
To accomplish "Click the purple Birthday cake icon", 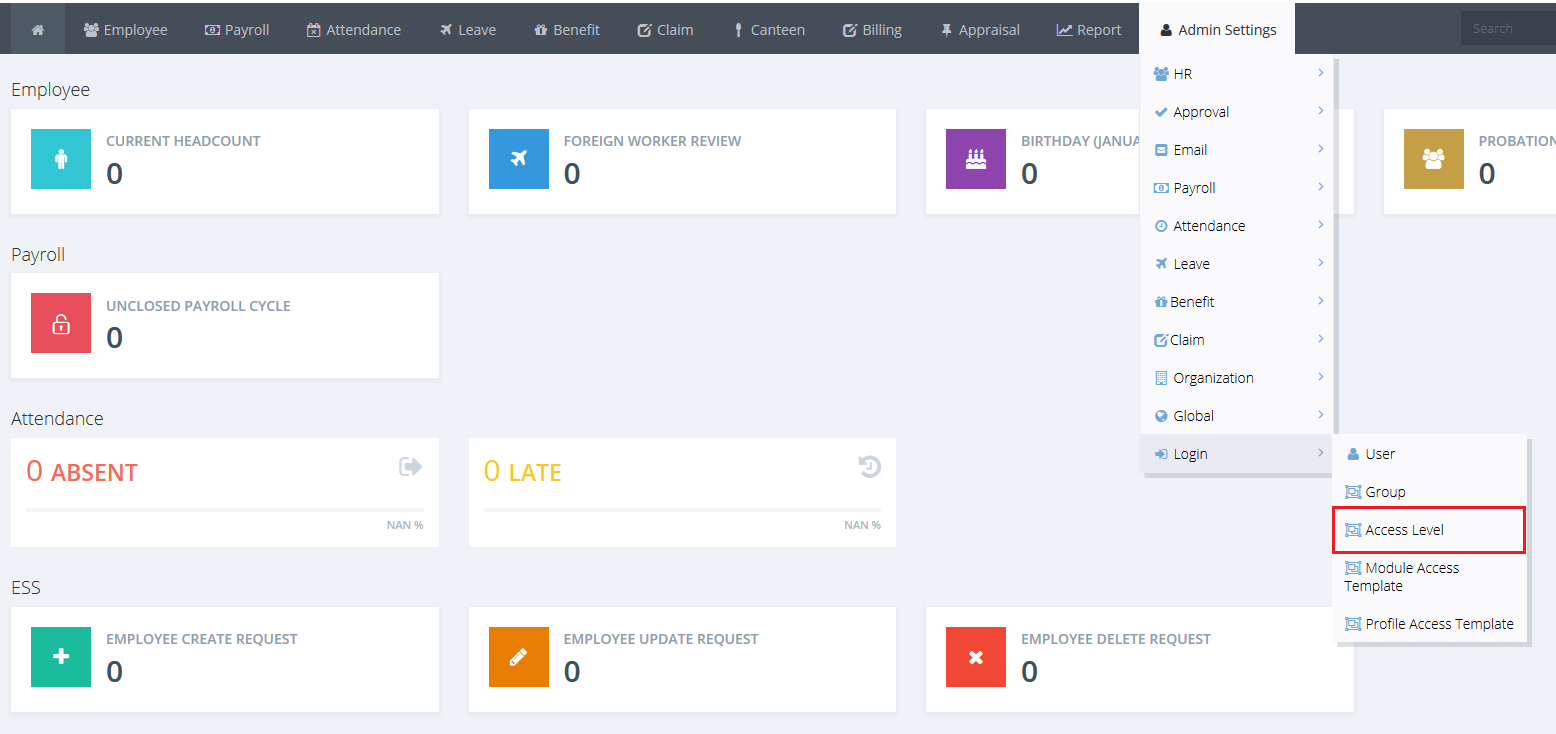I will pos(975,159).
